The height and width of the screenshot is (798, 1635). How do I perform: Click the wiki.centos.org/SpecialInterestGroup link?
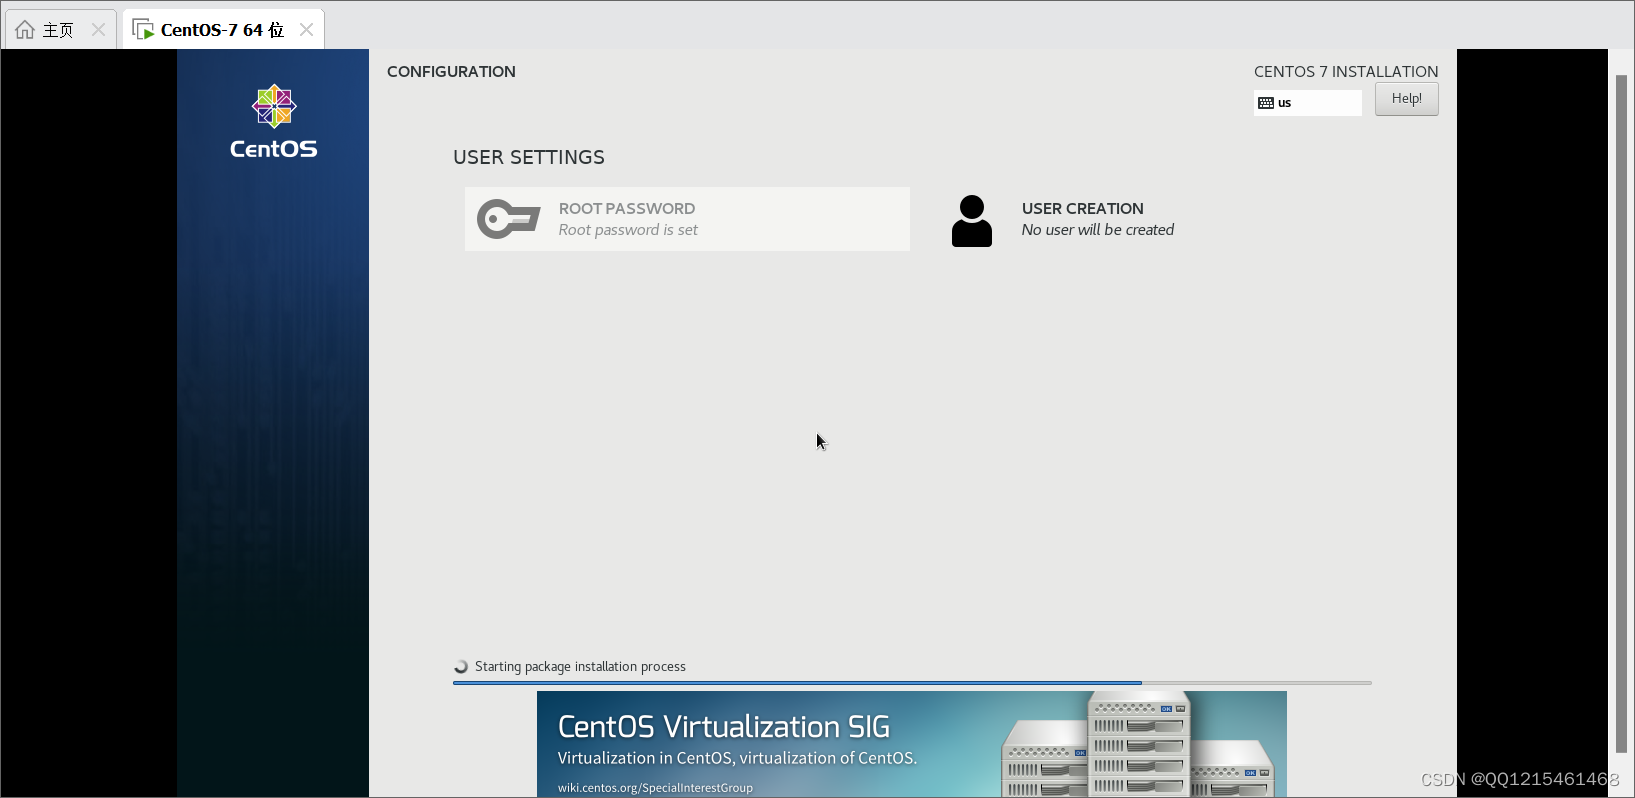point(655,788)
